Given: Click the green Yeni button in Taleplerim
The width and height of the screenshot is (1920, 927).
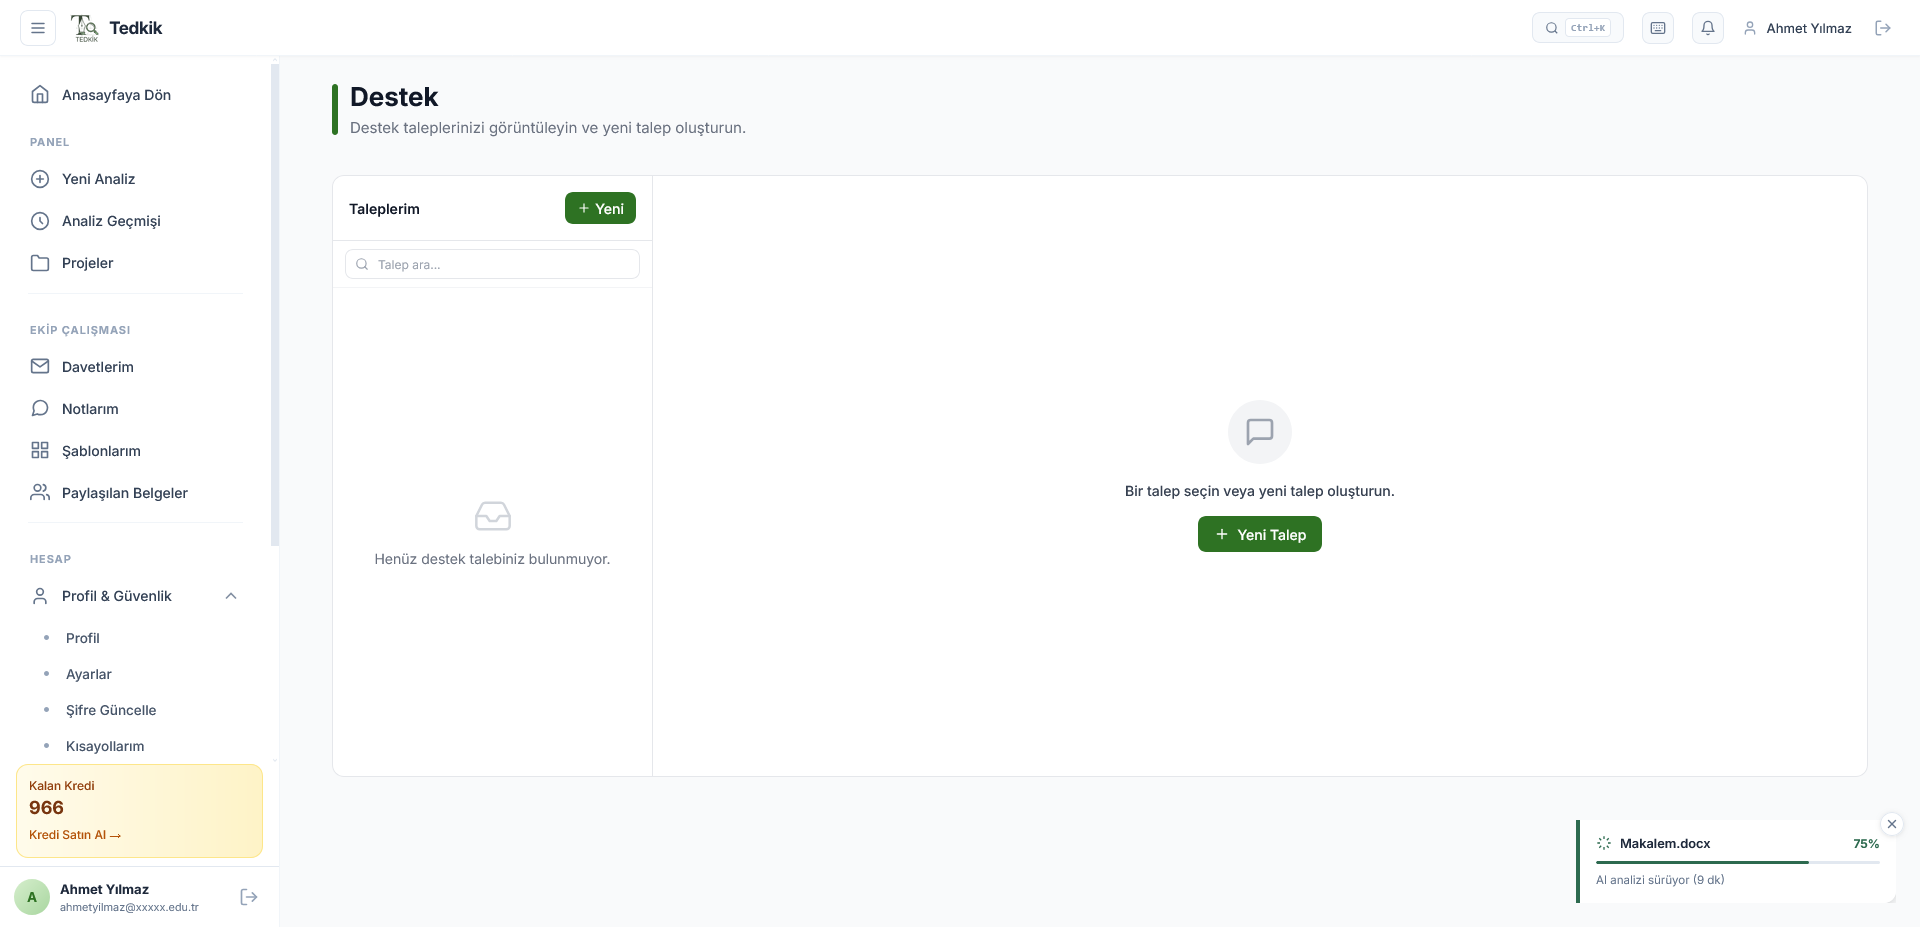Looking at the screenshot, I should 600,208.
